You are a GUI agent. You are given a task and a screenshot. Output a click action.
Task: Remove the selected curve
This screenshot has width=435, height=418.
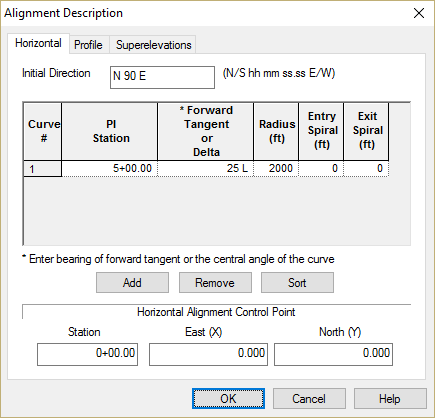tap(215, 283)
